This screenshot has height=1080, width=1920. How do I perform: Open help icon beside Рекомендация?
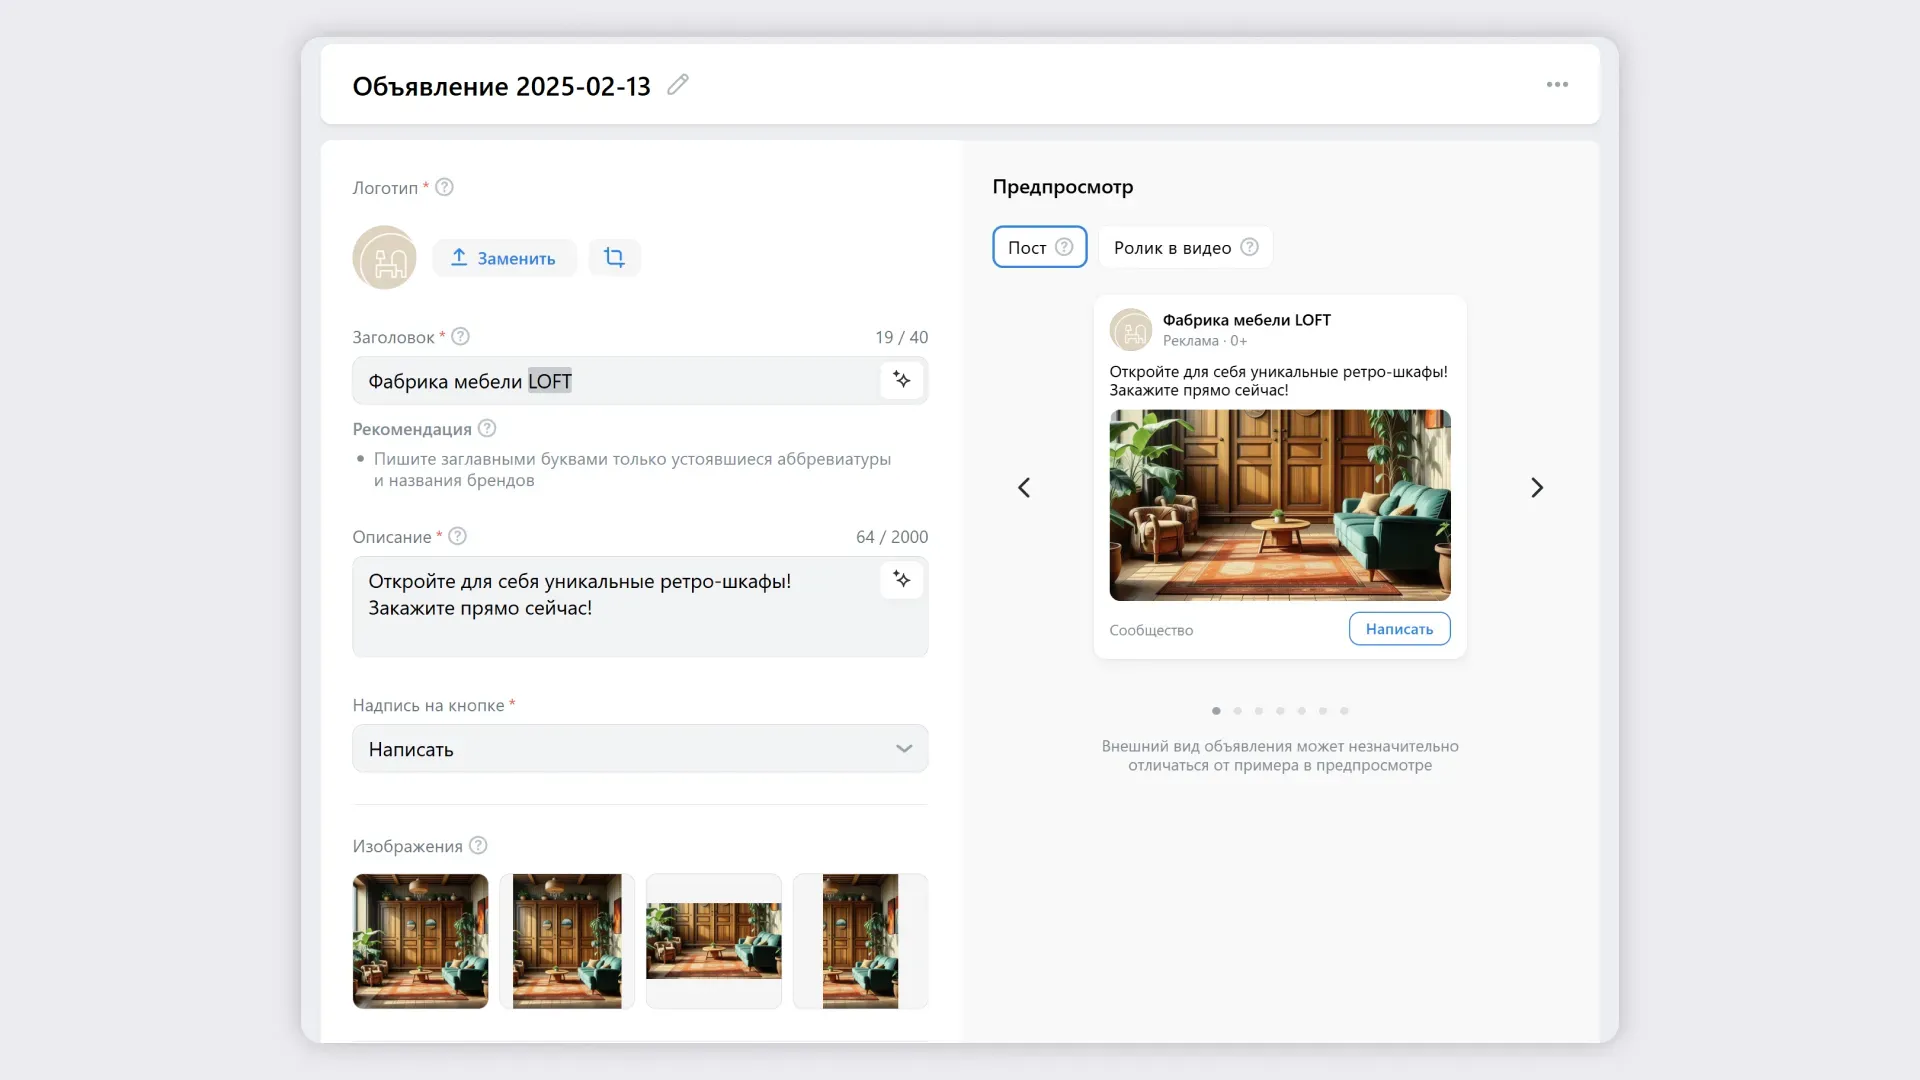487,429
